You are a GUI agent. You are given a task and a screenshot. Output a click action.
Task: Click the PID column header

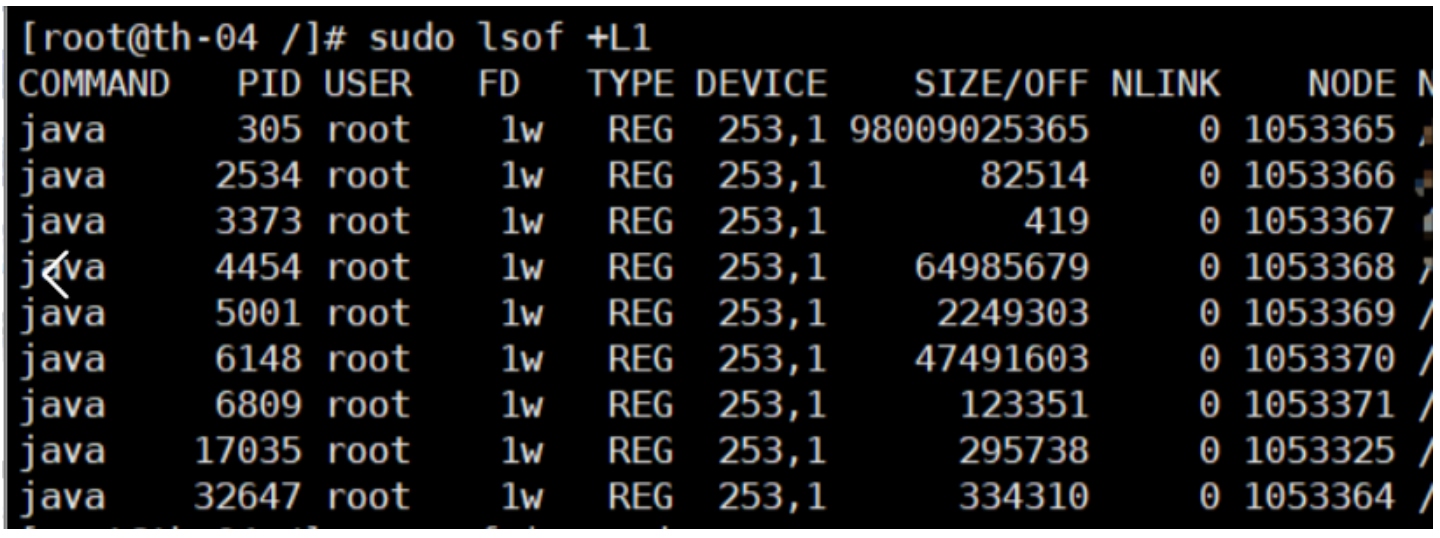[x=266, y=85]
